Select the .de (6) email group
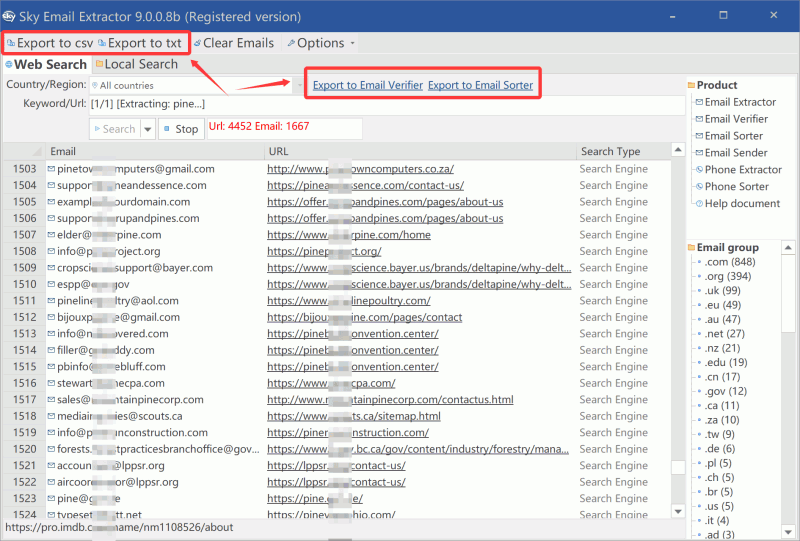Screen dimensions: 800x541 (719, 449)
